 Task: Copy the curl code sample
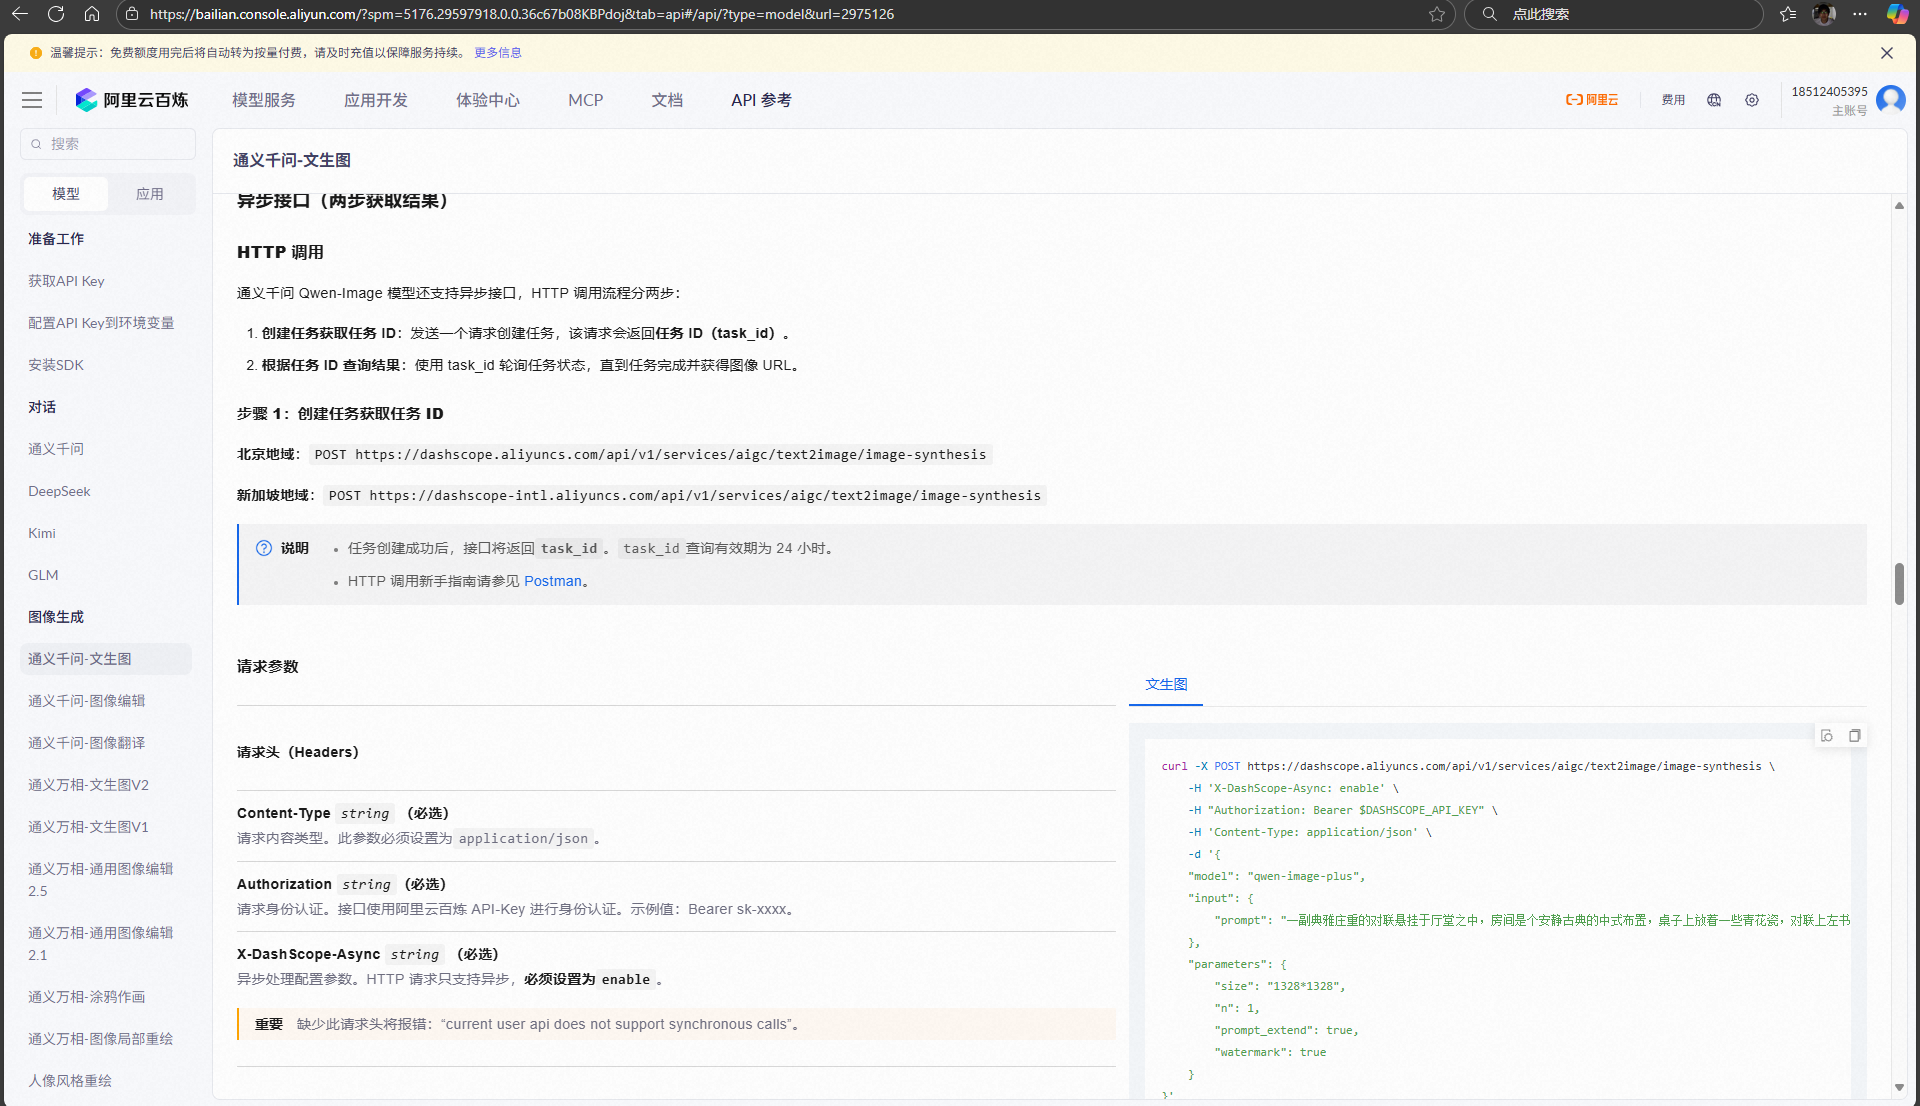(x=1854, y=736)
